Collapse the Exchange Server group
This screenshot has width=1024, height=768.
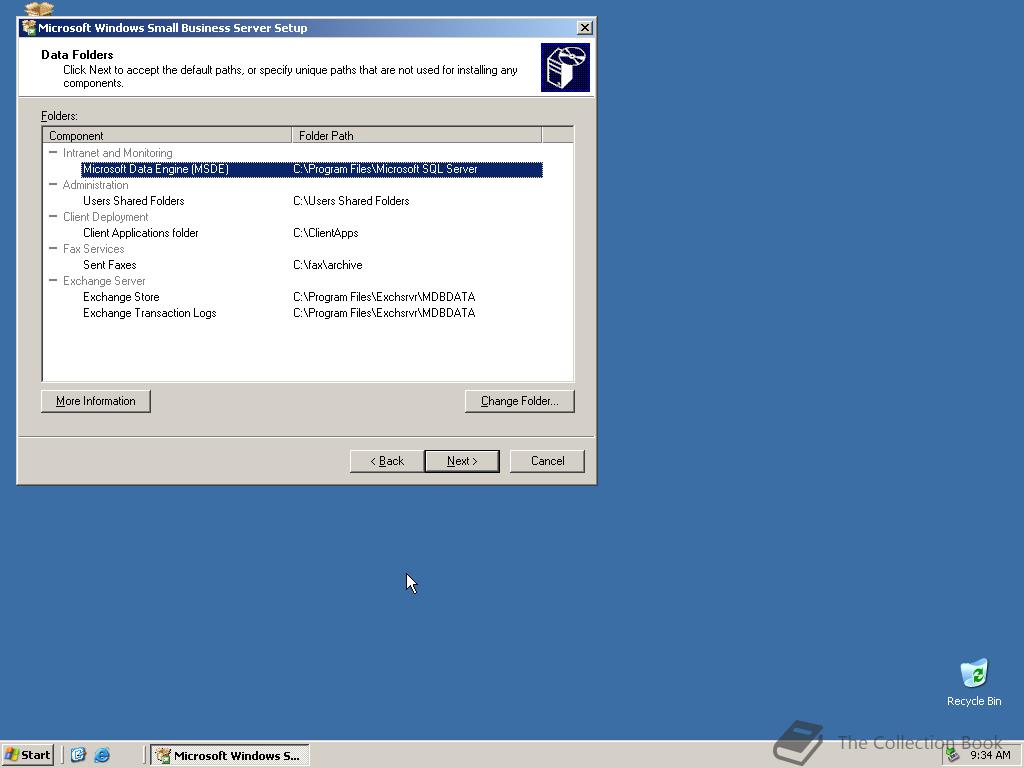click(x=53, y=280)
